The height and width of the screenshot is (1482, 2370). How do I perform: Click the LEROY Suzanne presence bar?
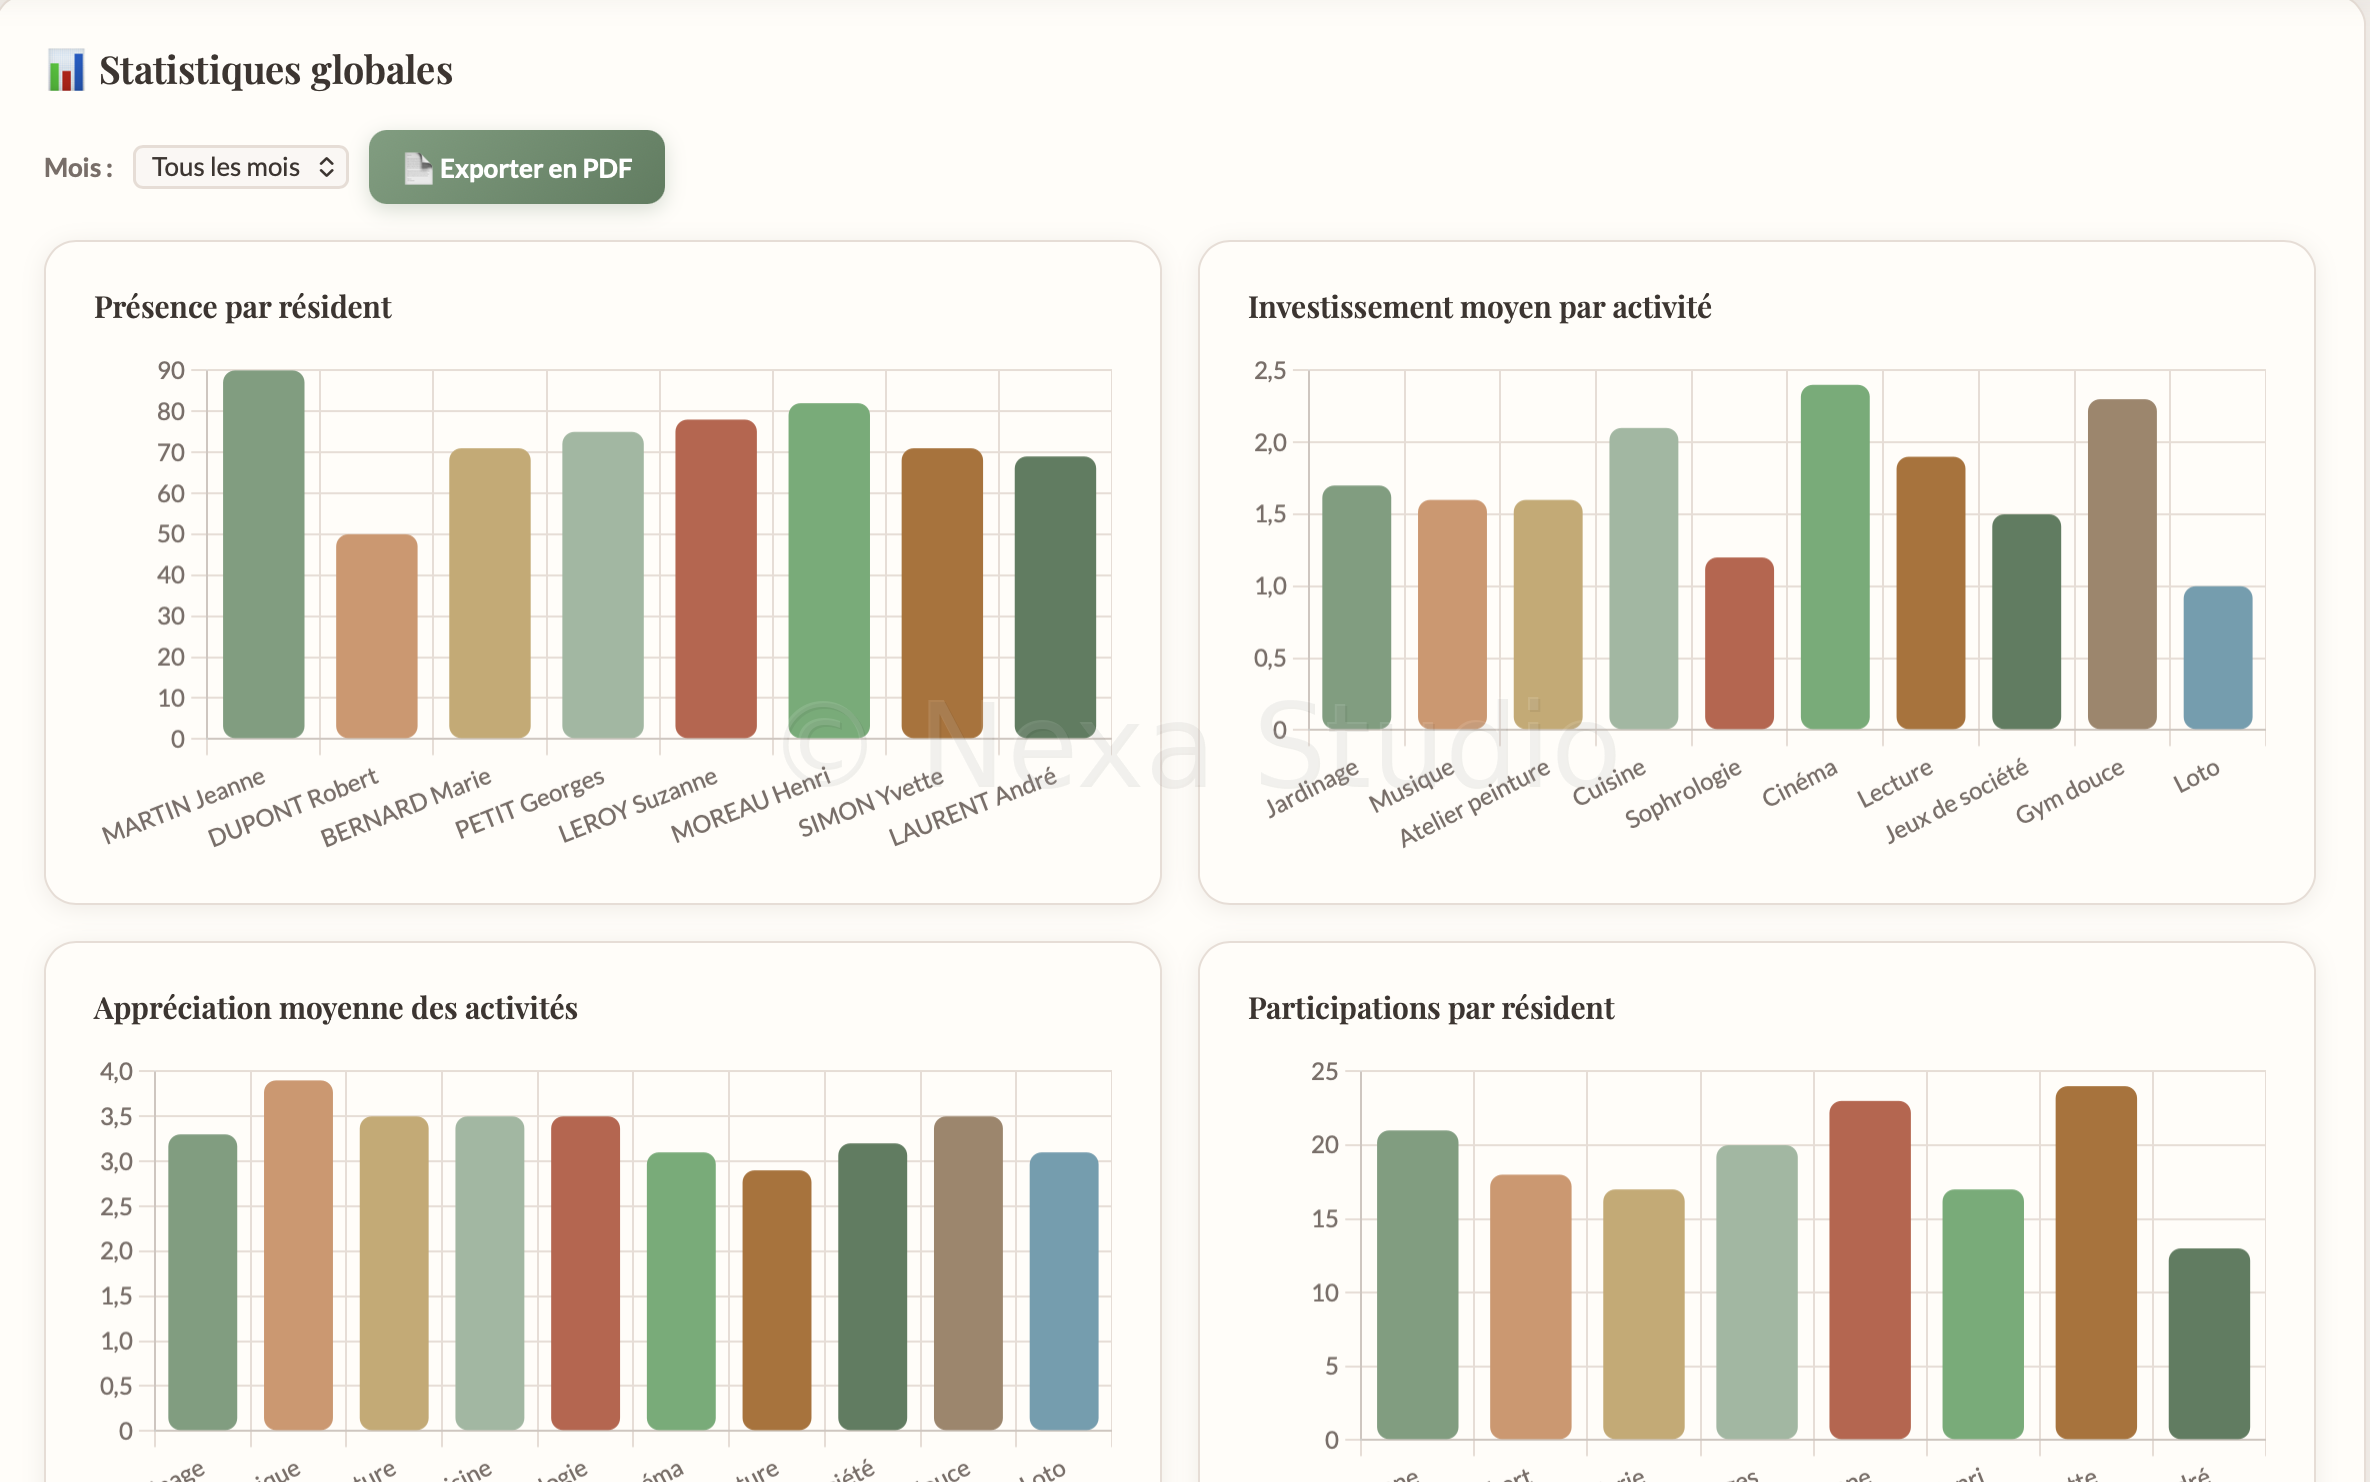click(x=715, y=579)
